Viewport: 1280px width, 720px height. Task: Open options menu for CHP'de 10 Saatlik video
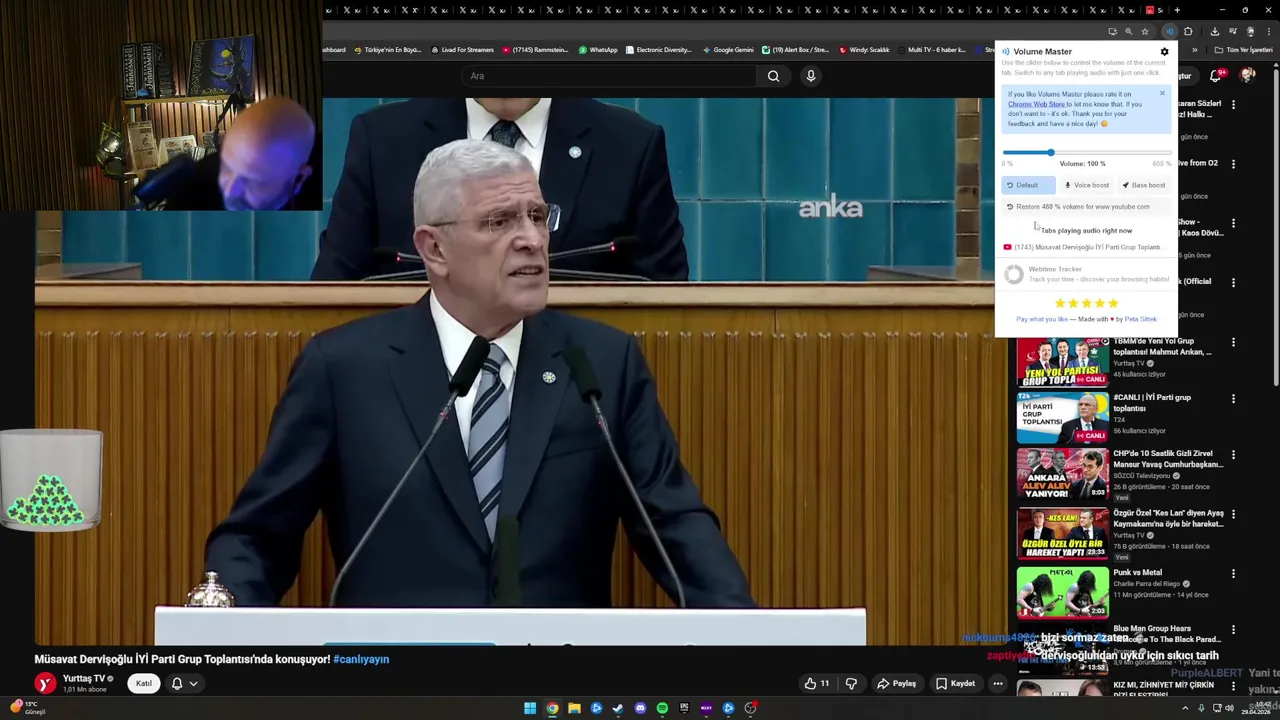pos(1233,455)
